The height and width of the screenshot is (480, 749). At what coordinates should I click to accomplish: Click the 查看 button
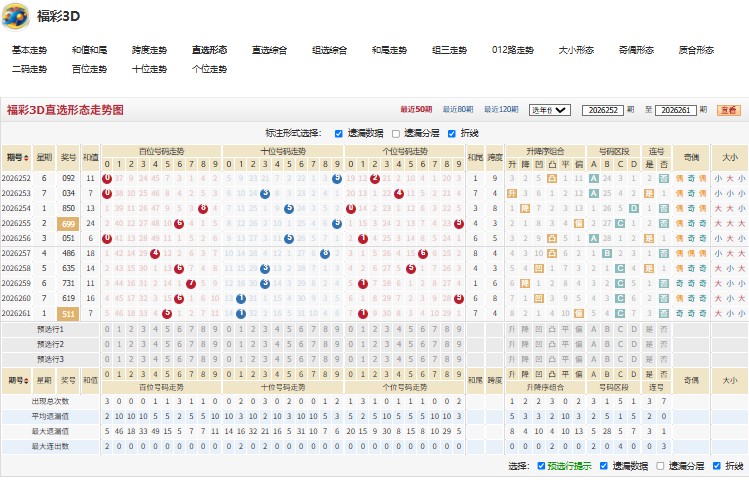coord(728,110)
